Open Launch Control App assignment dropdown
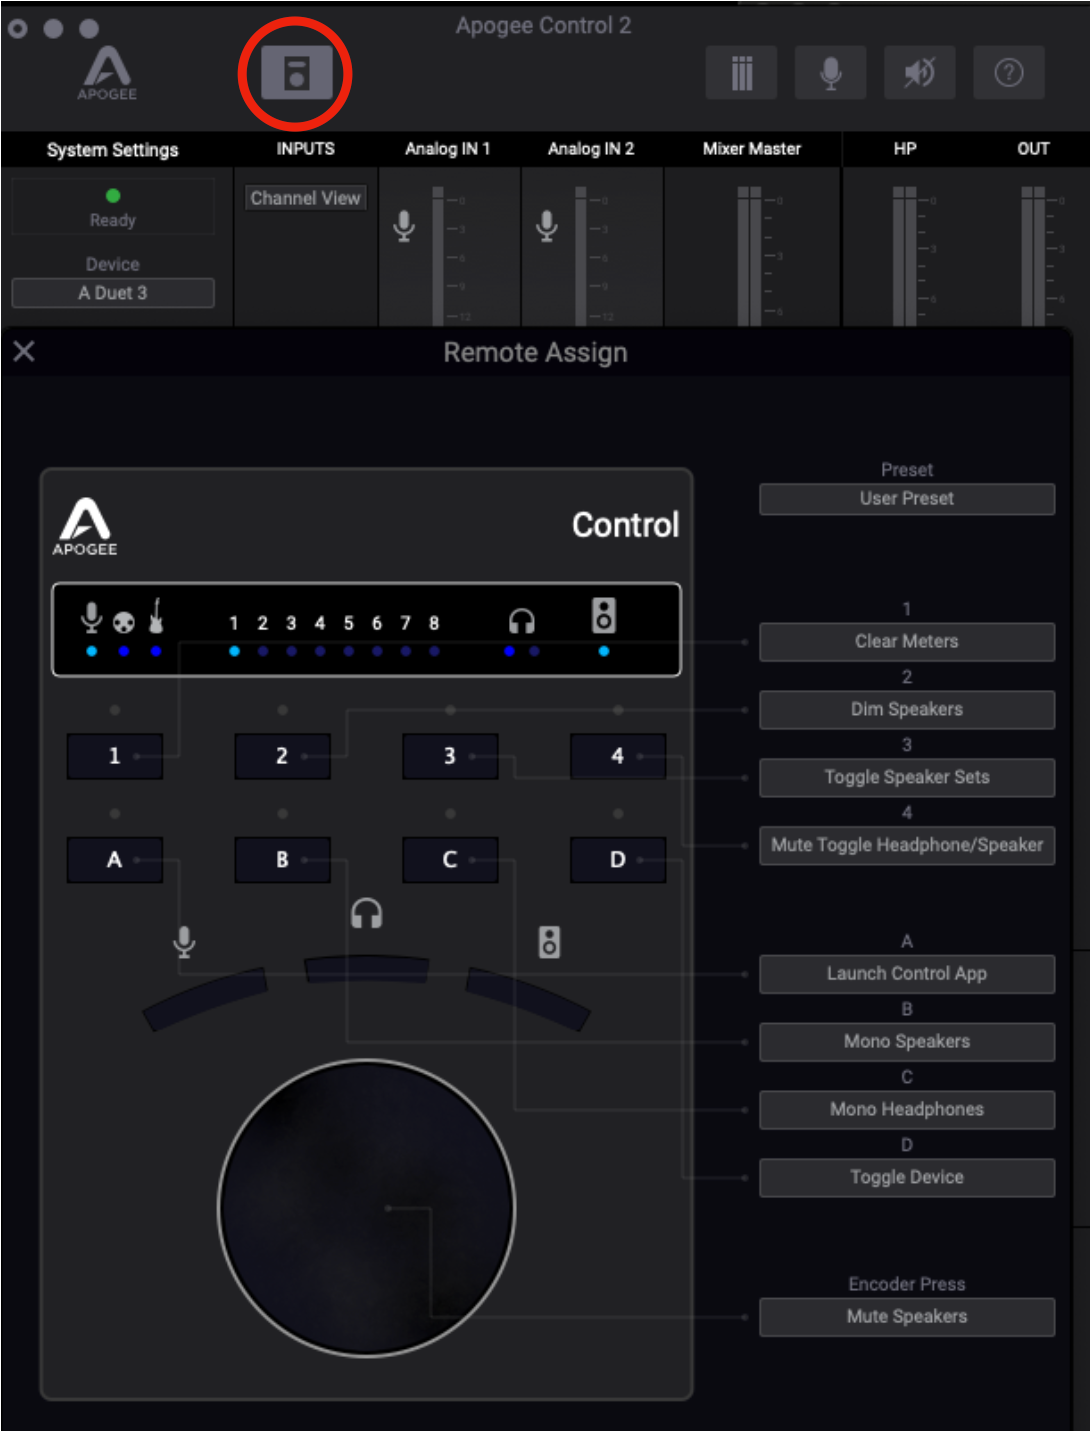This screenshot has width=1090, height=1432. 907,974
